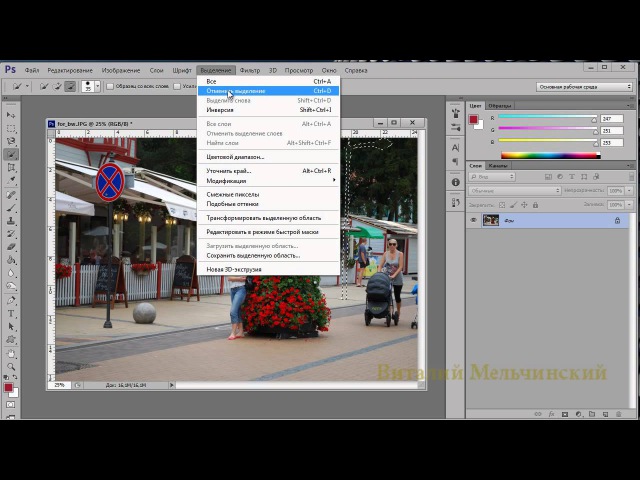Image resolution: width=640 pixels, height=480 pixels.
Task: Select the Crop tool
Action: point(11,168)
